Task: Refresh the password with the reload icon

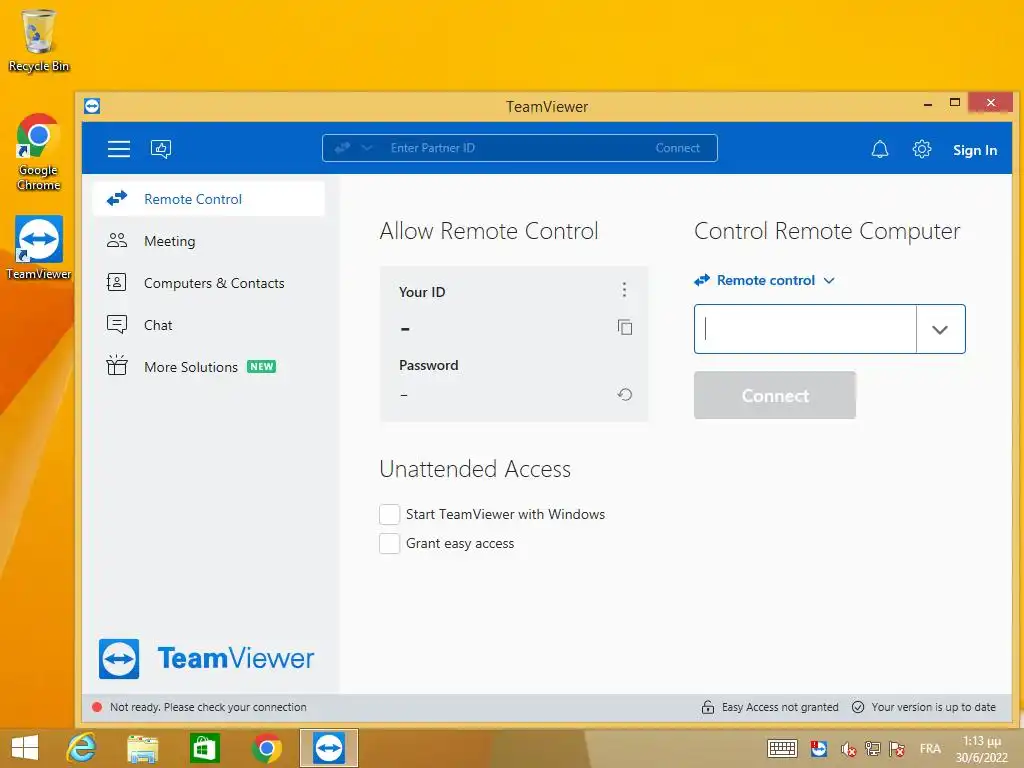Action: pyautogui.click(x=625, y=394)
